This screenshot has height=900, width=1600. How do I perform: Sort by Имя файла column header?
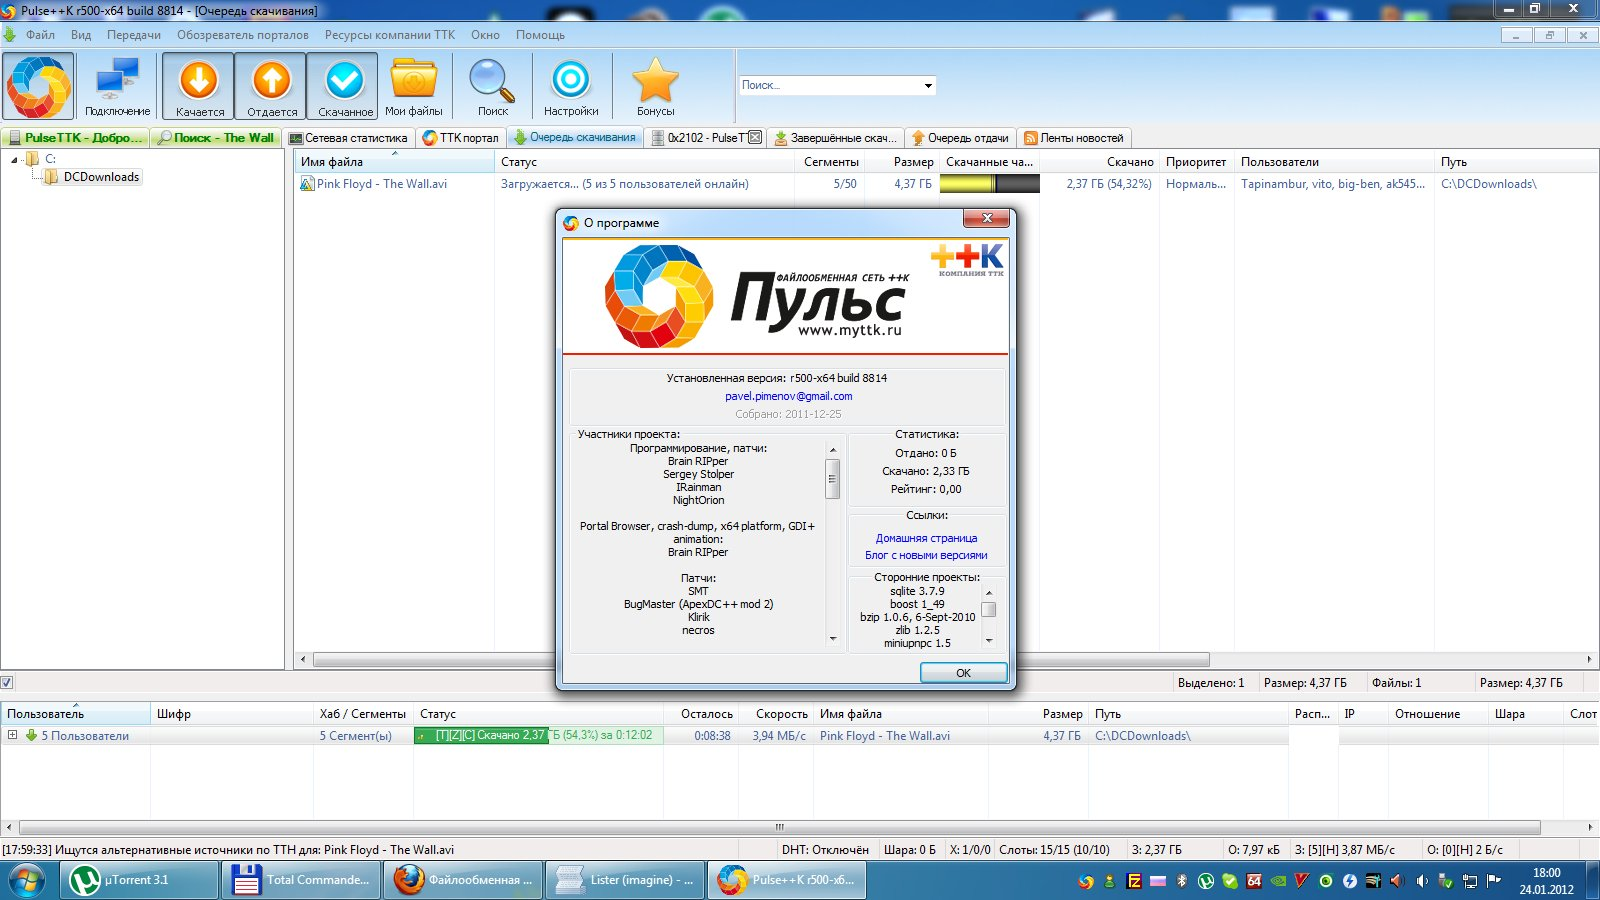click(x=395, y=162)
